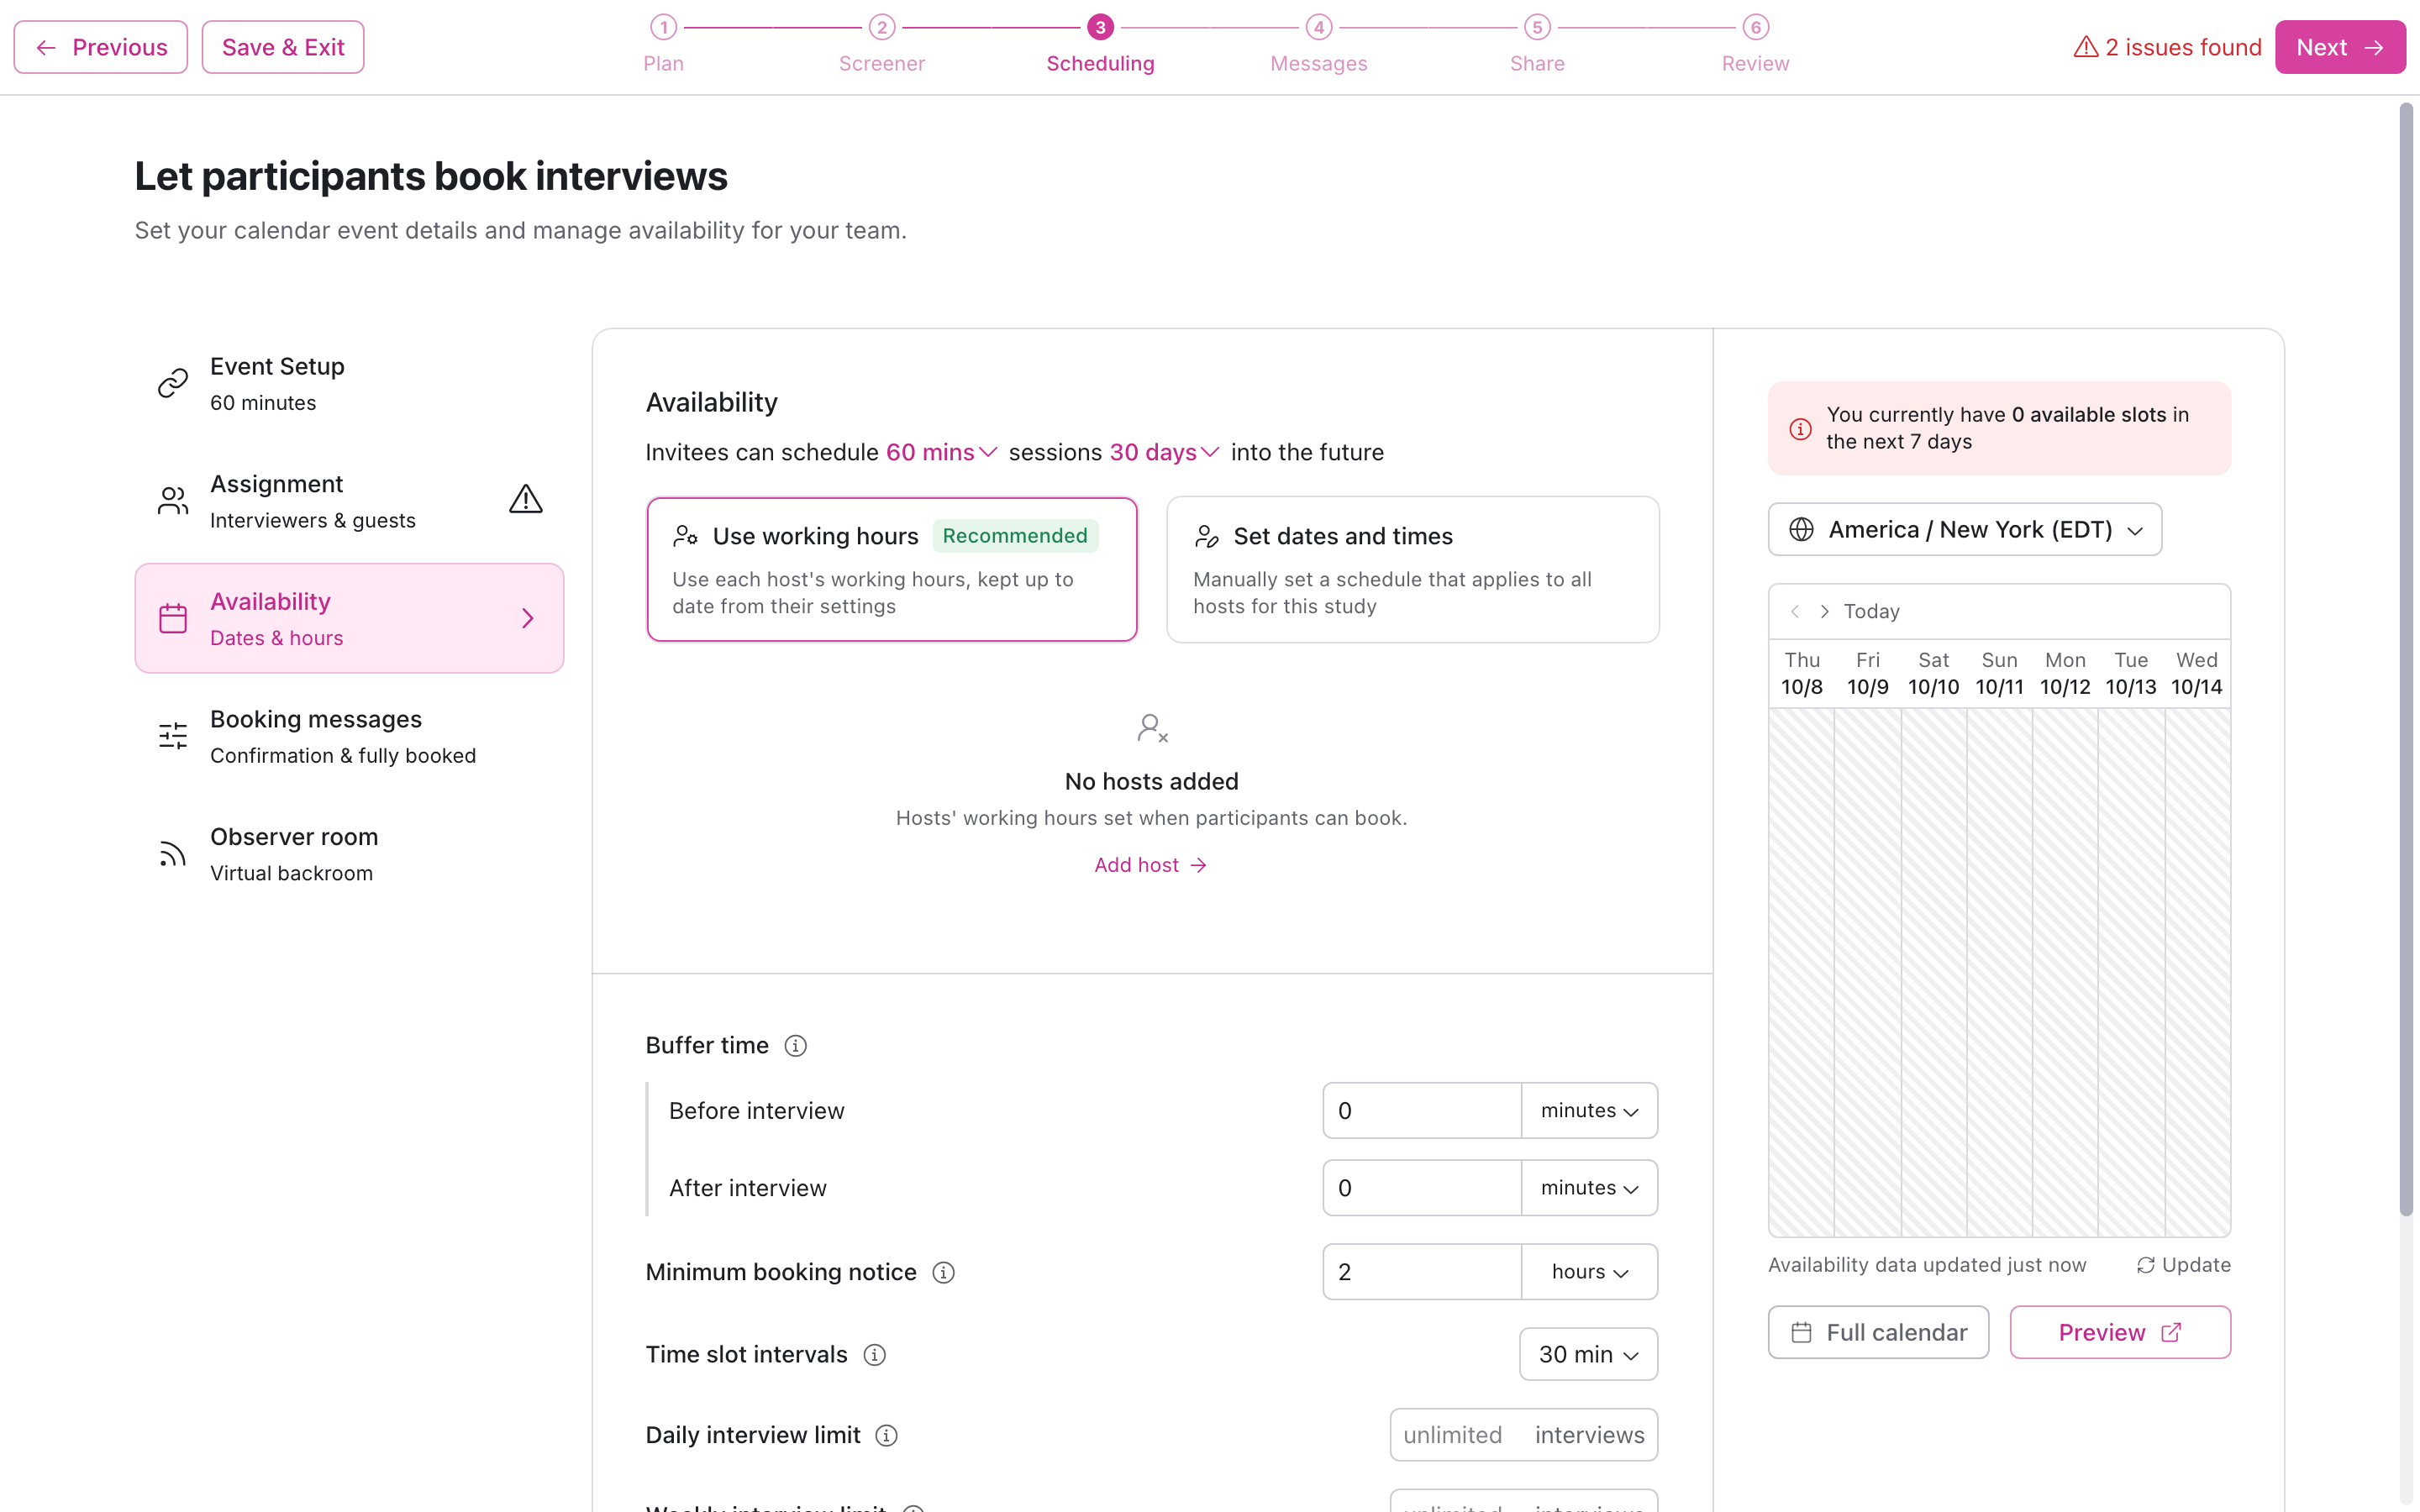Open Full calendar

(1878, 1332)
